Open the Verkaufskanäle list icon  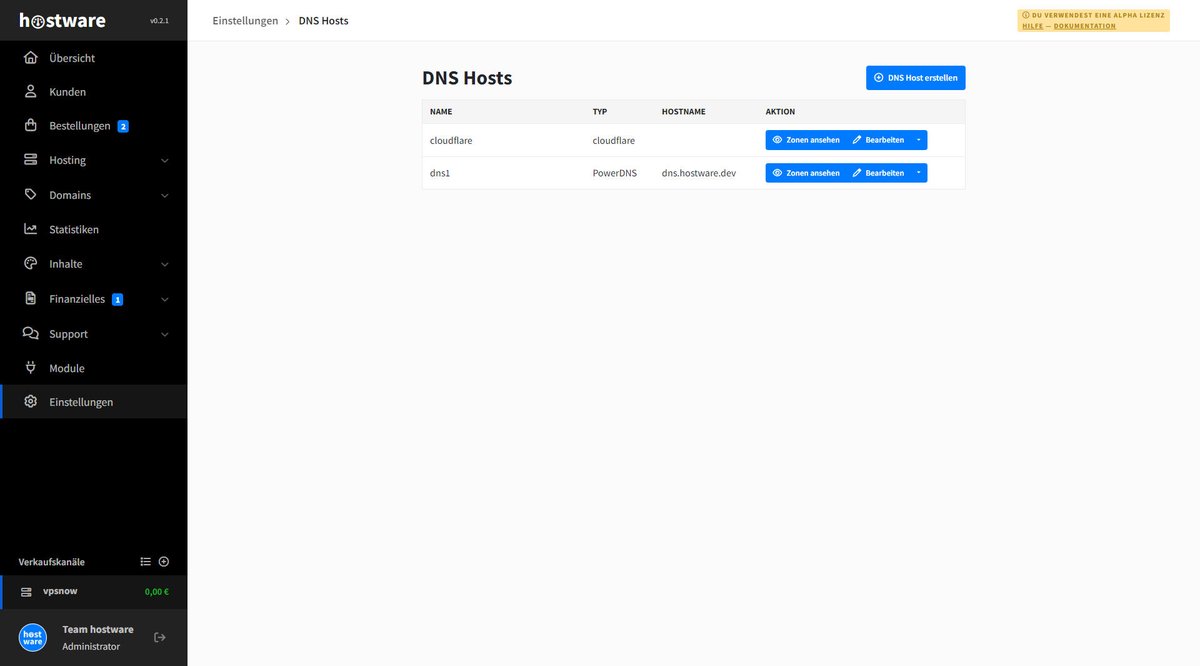click(146, 562)
